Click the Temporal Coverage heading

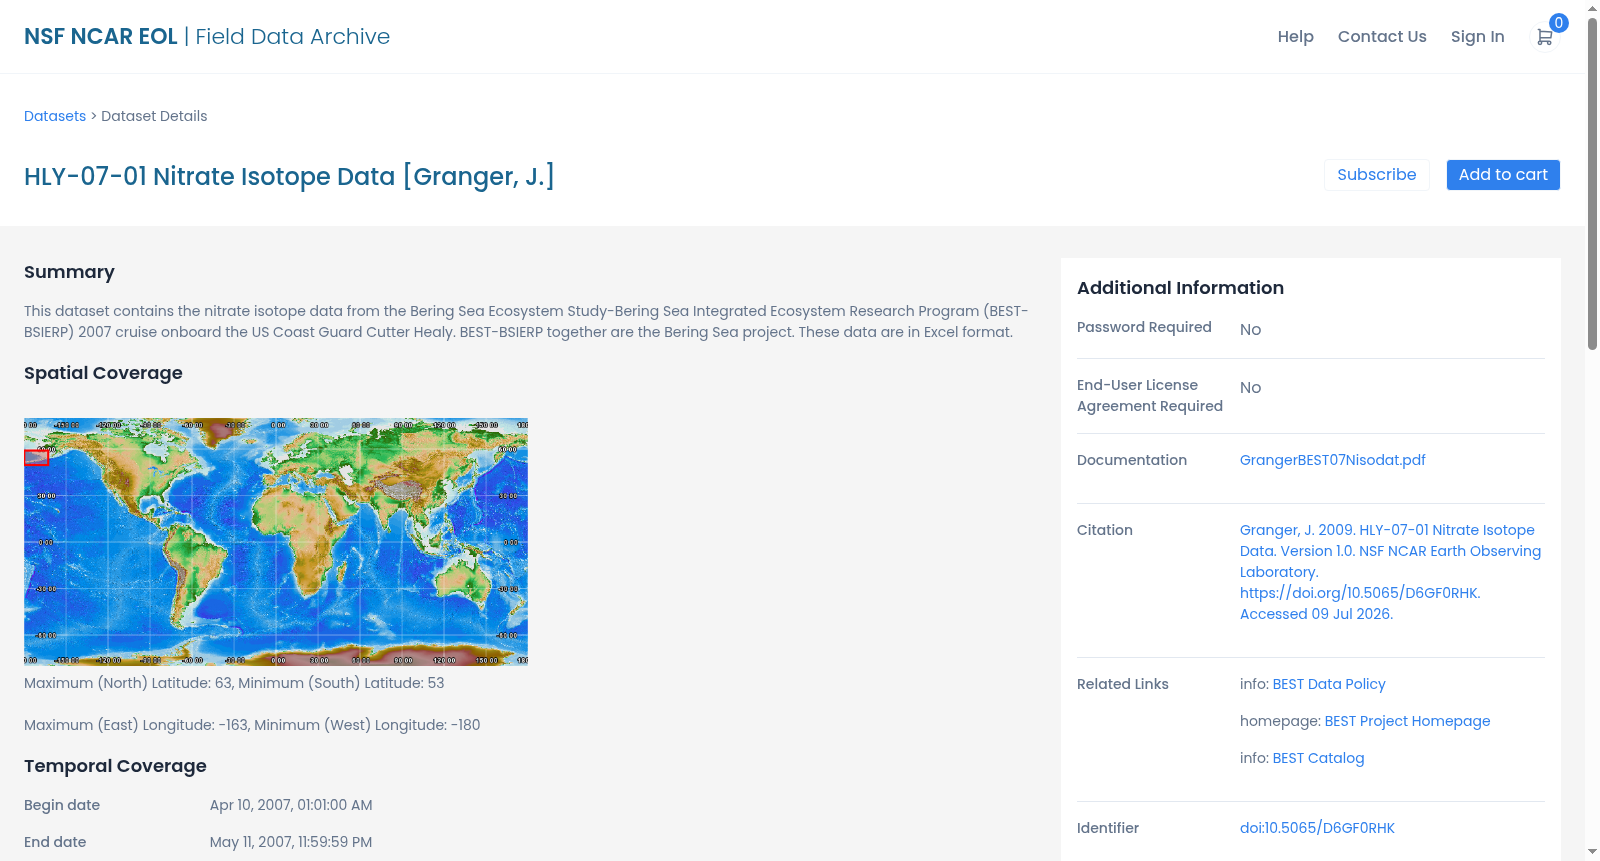click(115, 766)
